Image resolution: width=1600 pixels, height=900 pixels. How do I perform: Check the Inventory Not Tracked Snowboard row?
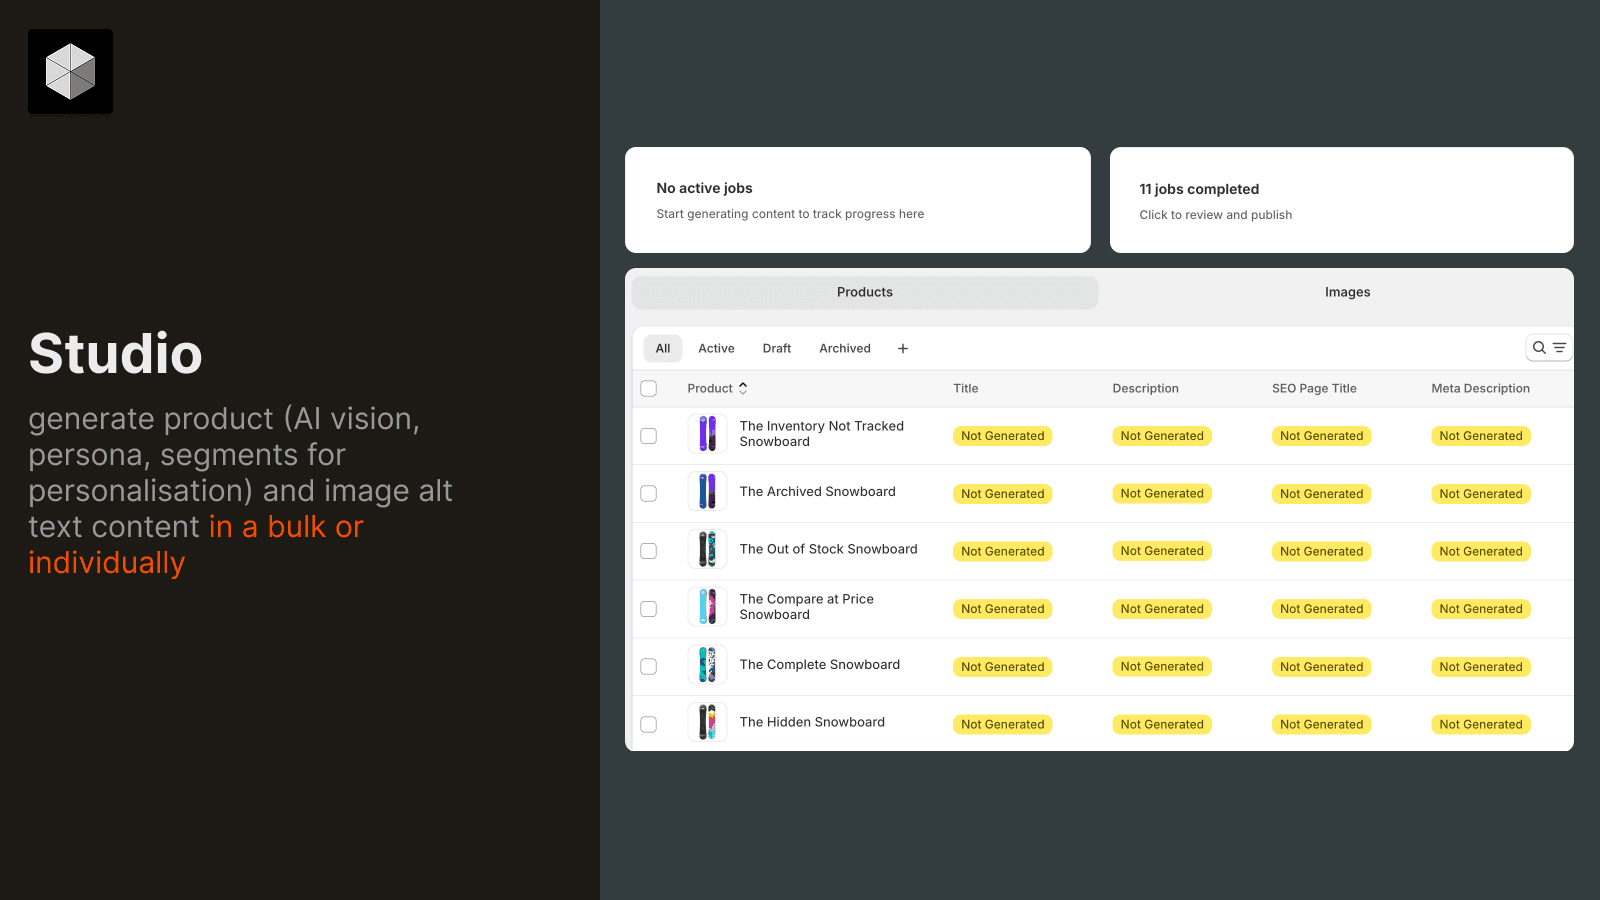(649, 436)
